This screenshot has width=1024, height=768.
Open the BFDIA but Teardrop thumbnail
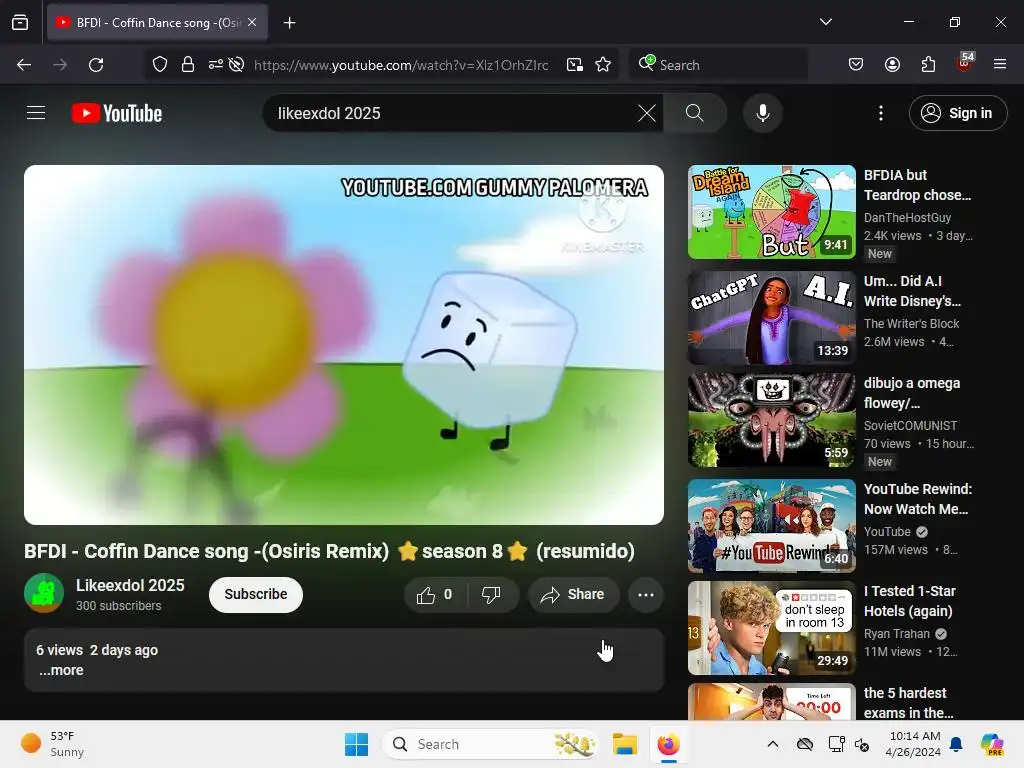[x=772, y=212]
